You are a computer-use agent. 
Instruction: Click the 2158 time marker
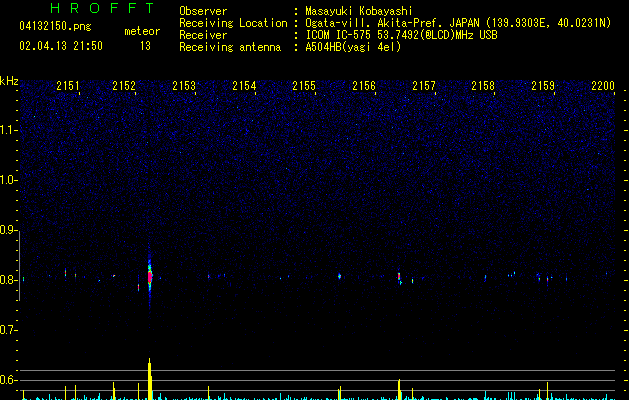pos(483,86)
